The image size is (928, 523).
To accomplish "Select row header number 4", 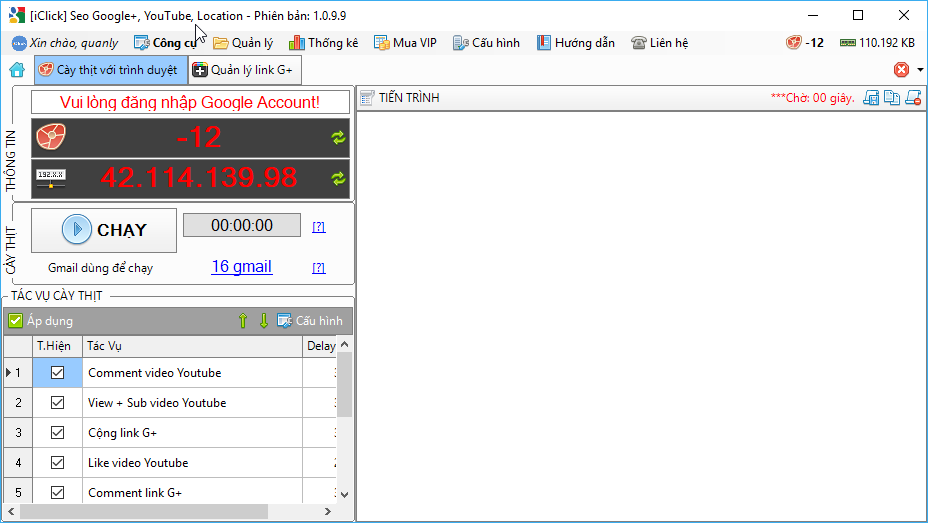I will [x=18, y=463].
